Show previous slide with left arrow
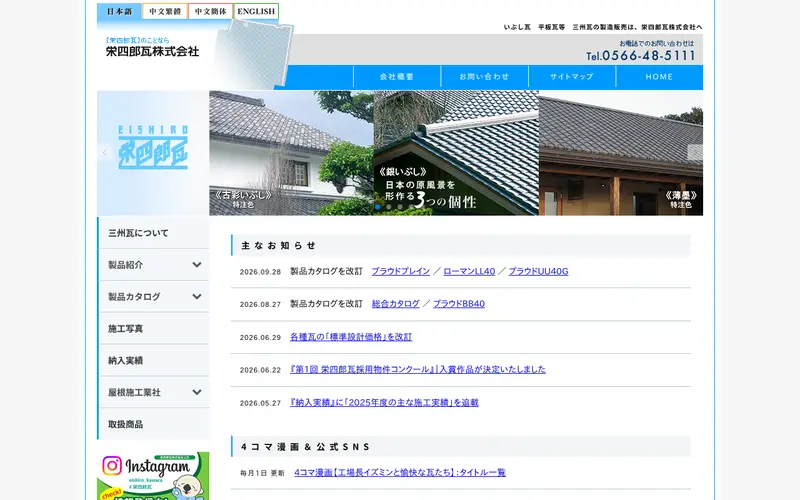This screenshot has width=800, height=500. click(x=104, y=152)
